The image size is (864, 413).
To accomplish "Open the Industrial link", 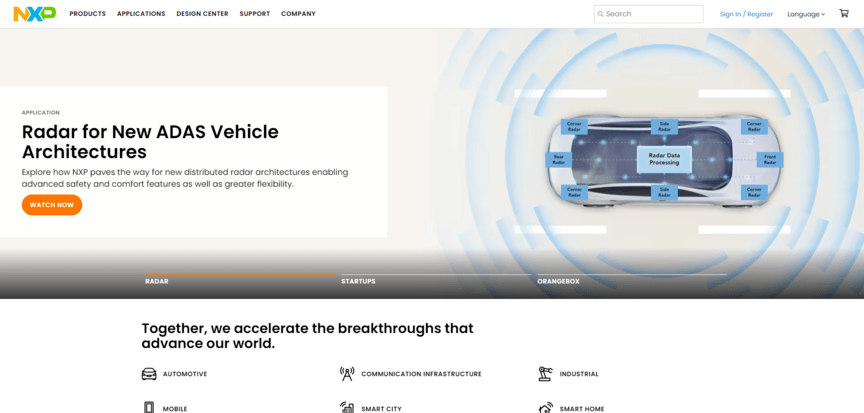I will [579, 374].
